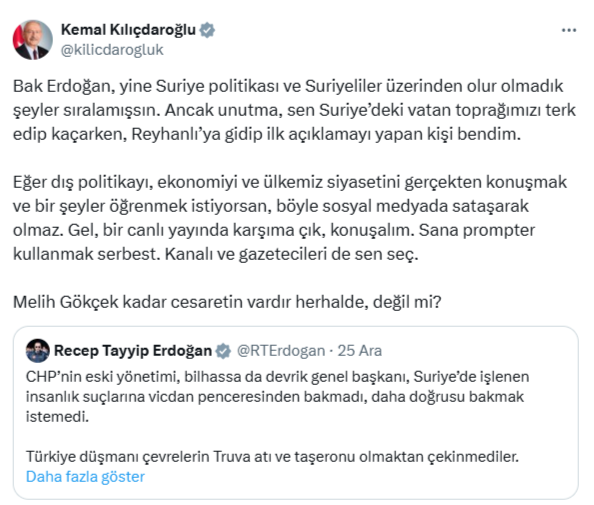Click Kemal Kılıçdaroğlu's profile avatar
Image resolution: width=594 pixels, height=505 pixels.
33,40
